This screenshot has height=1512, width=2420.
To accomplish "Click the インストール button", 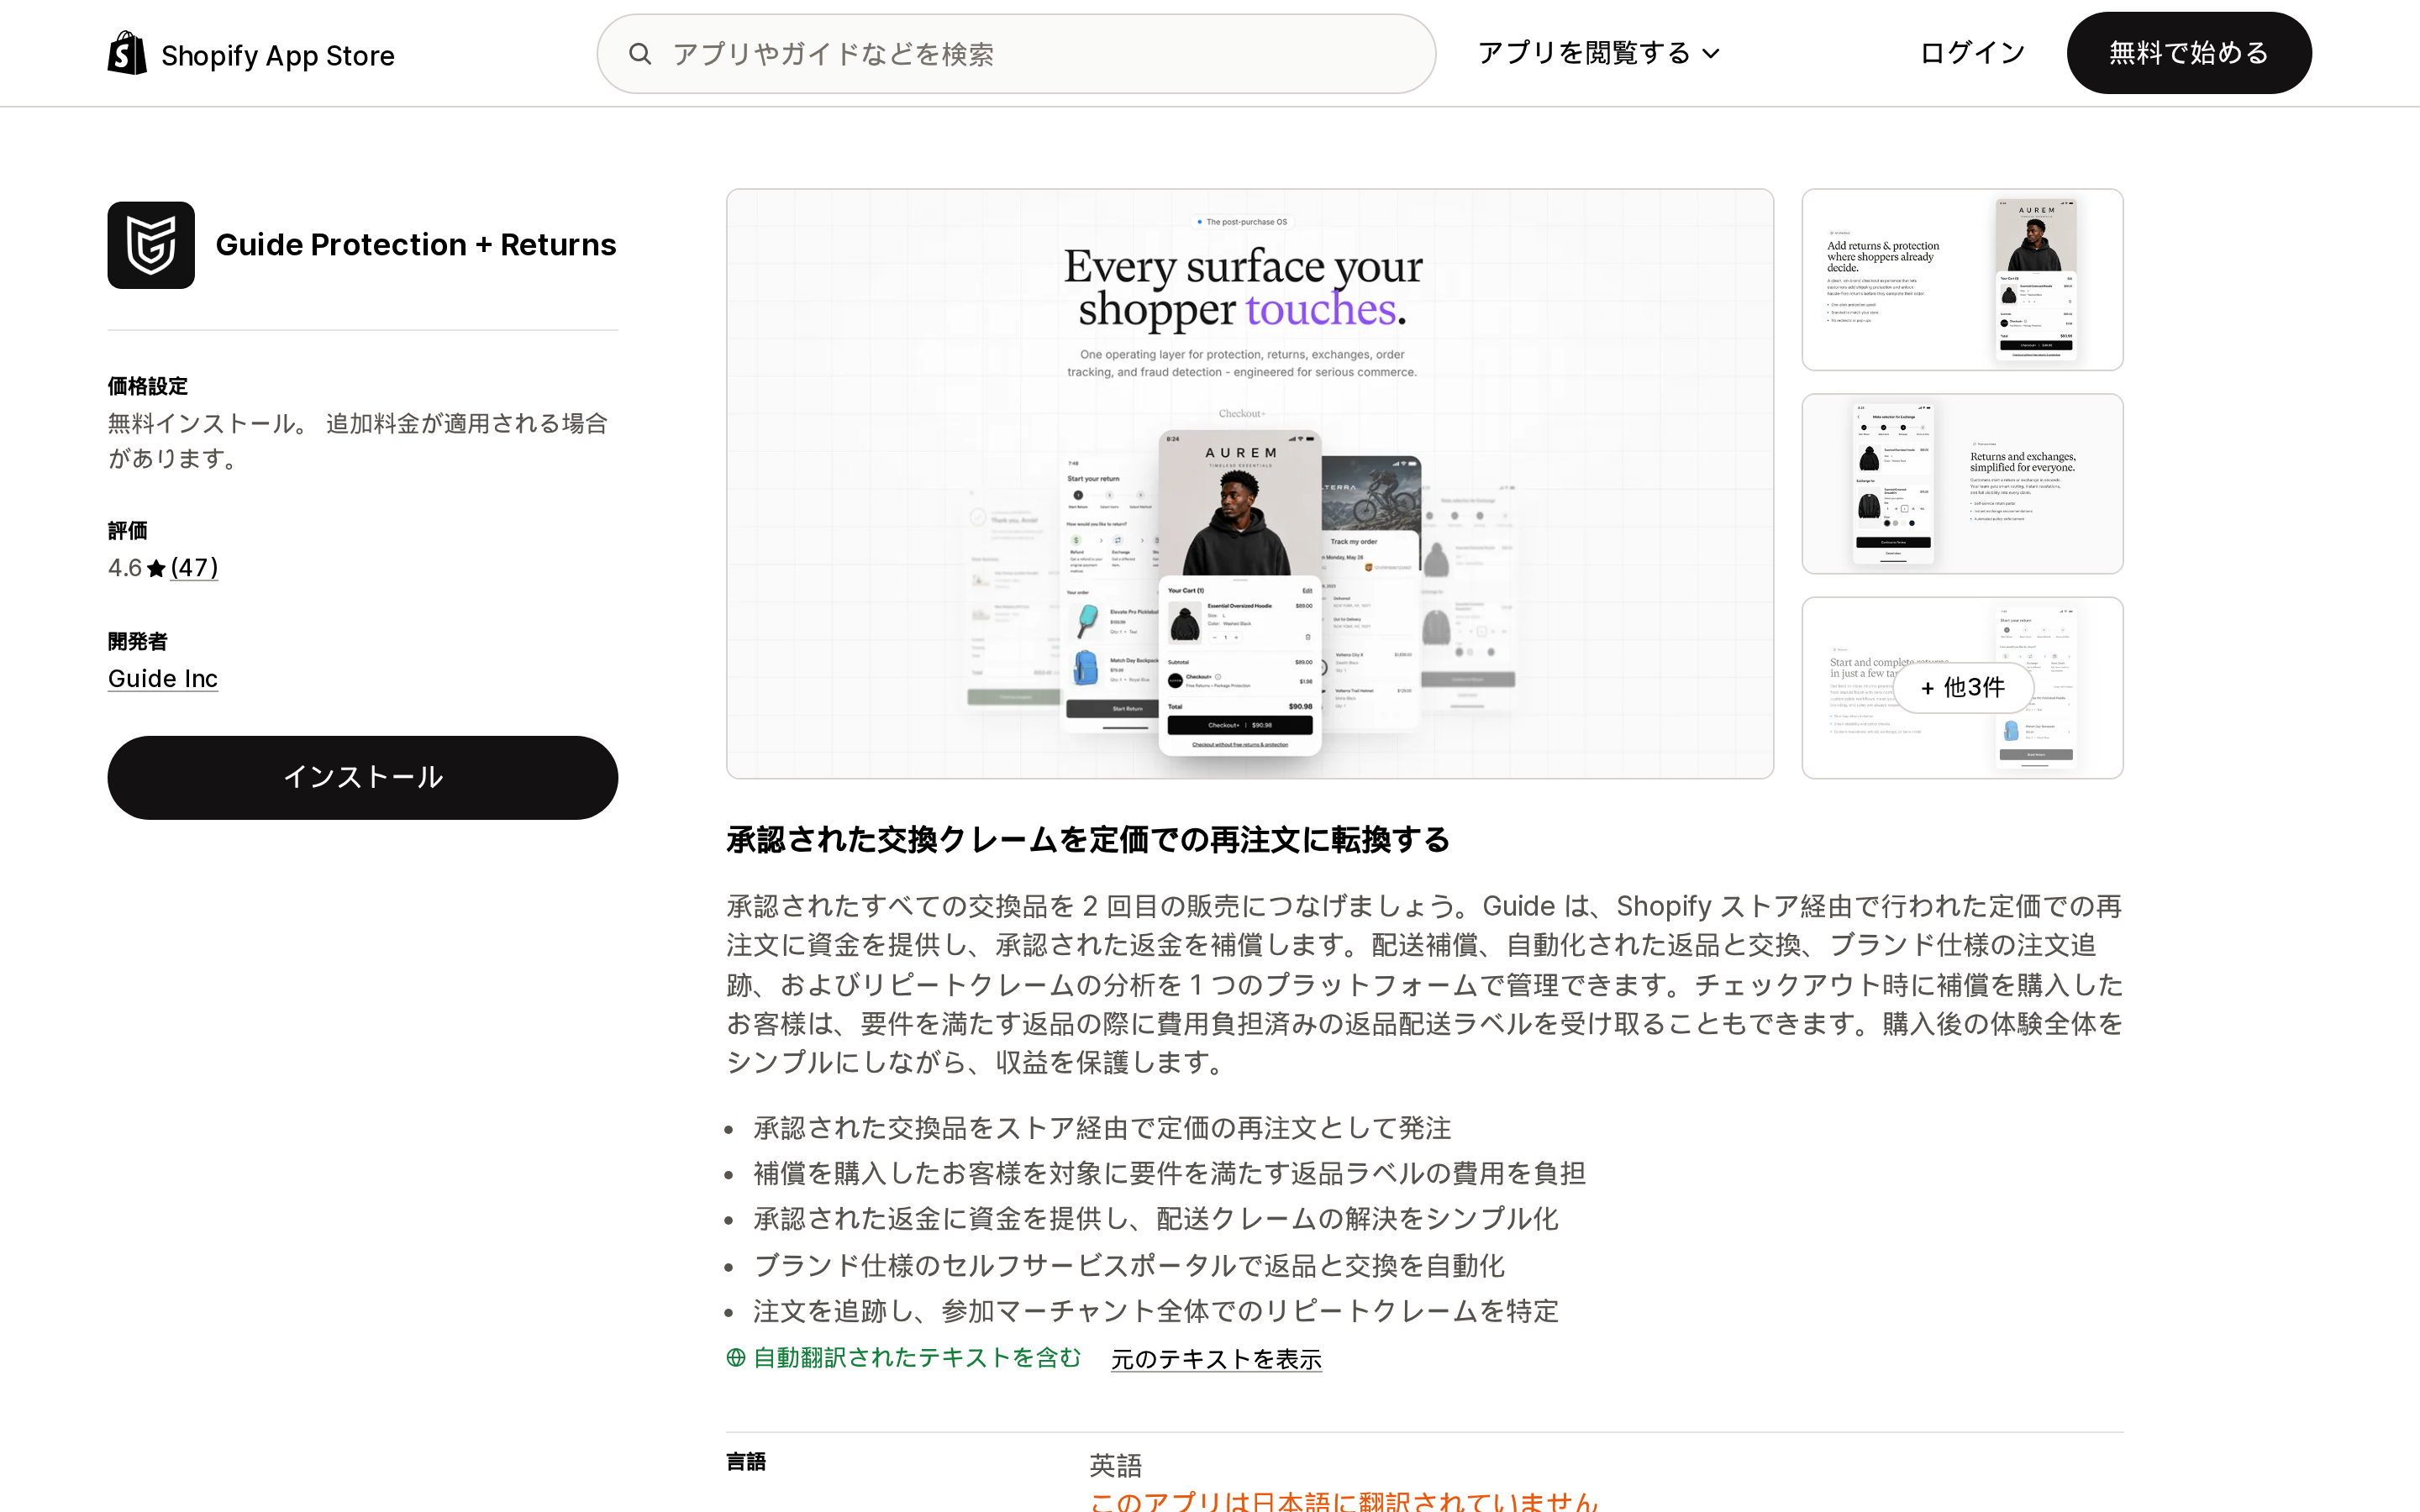I will pyautogui.click(x=363, y=778).
